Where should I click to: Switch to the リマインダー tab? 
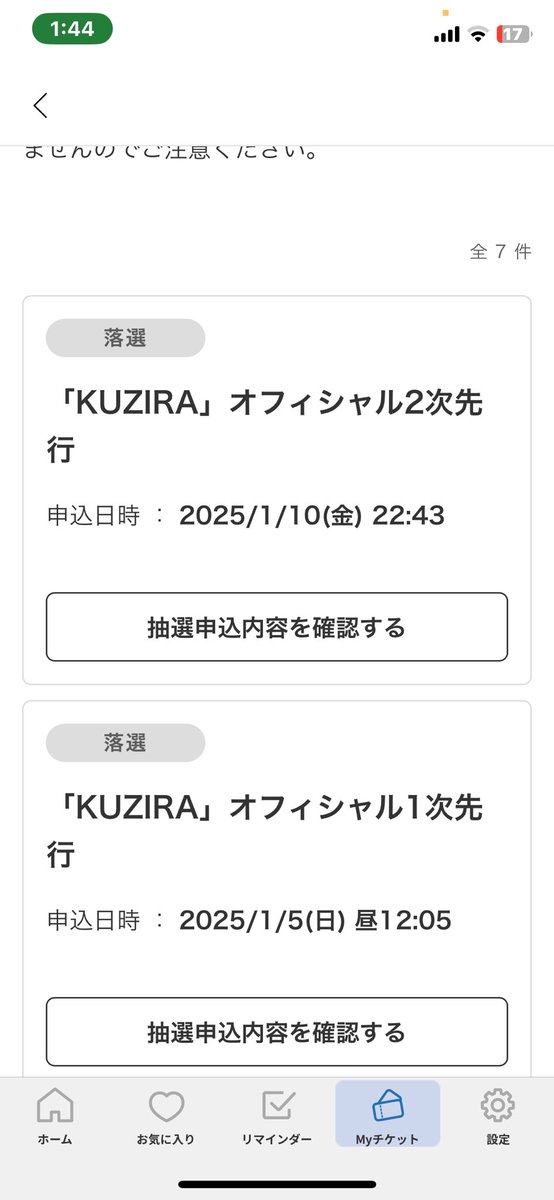[277, 1139]
